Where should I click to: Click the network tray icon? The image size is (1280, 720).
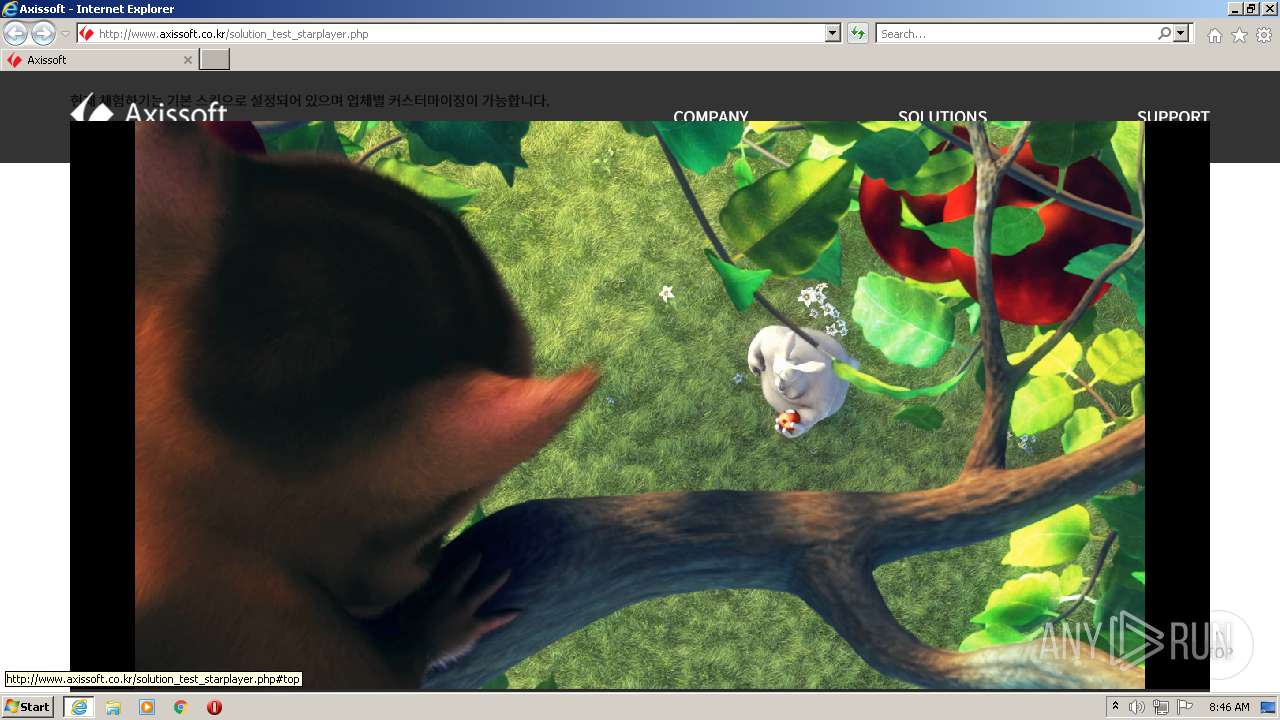pyautogui.click(x=1161, y=707)
